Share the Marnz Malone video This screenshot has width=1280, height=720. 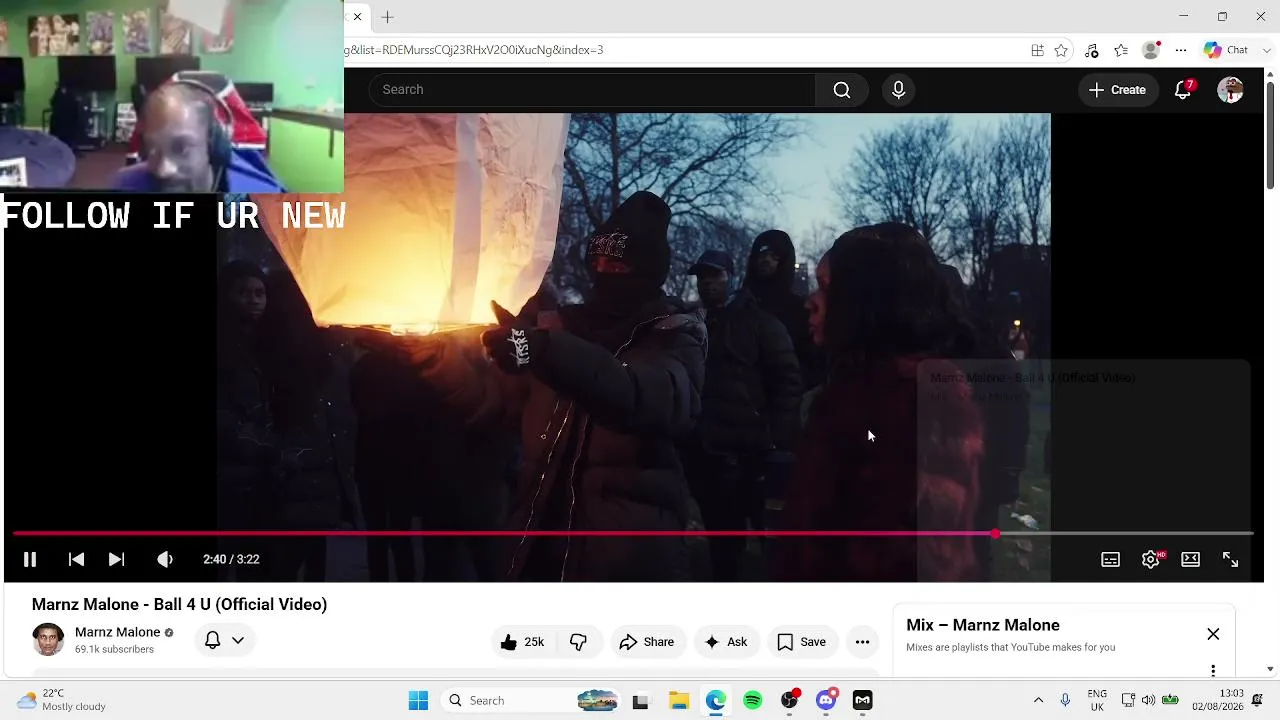coord(646,642)
